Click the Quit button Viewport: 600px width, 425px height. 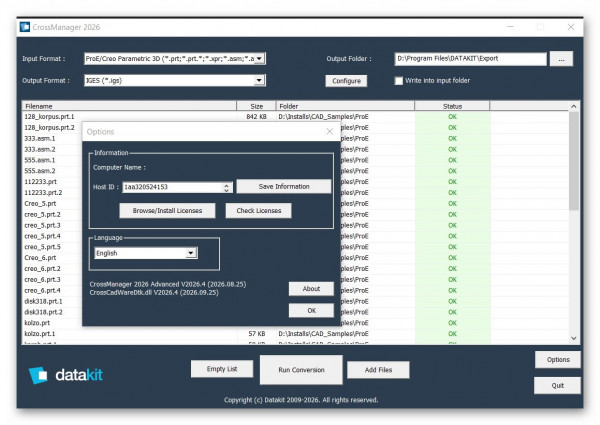pyautogui.click(x=558, y=386)
